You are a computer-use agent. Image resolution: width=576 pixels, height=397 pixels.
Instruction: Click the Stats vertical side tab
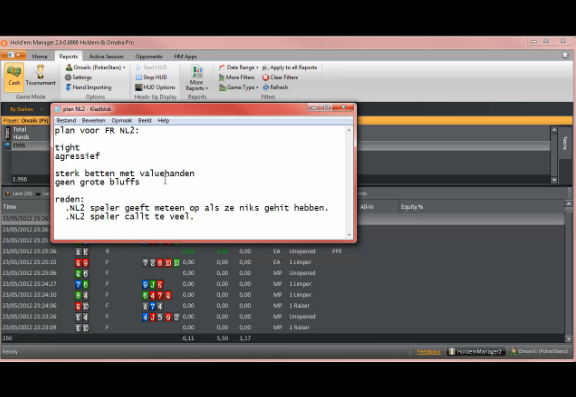(x=7, y=133)
